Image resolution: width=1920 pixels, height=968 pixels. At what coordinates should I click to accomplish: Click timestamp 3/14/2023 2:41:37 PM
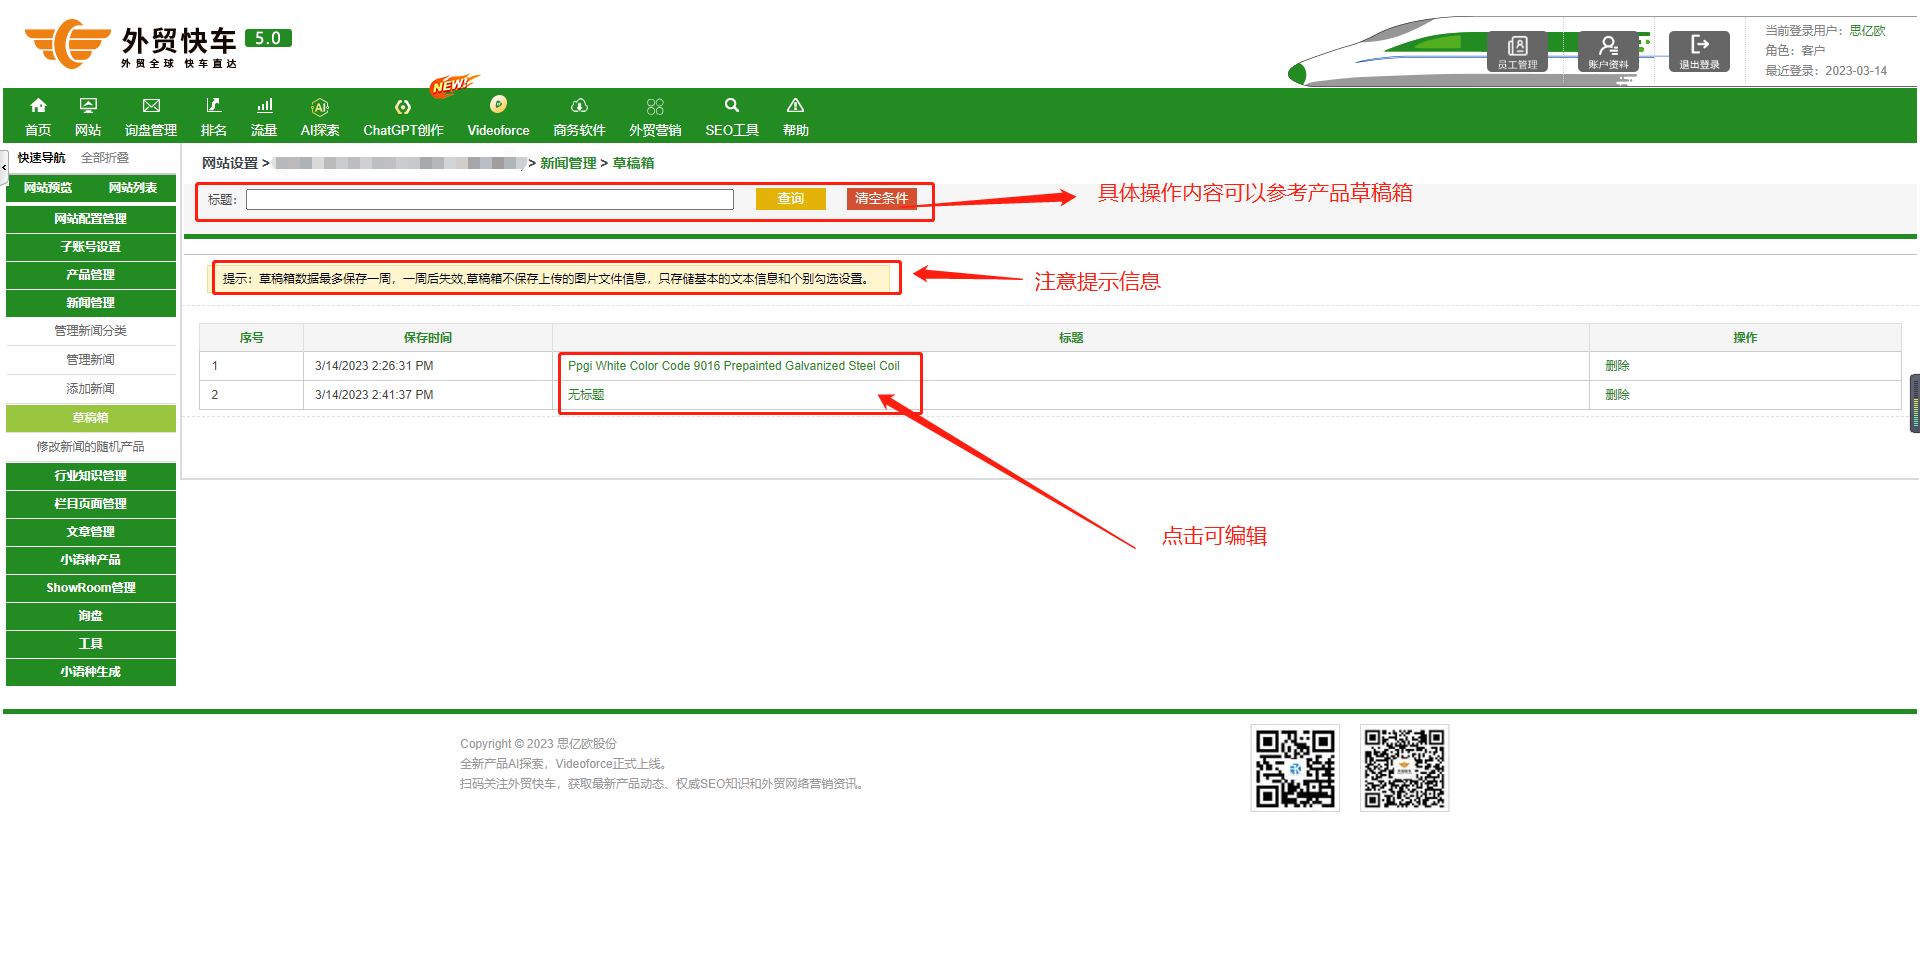tap(374, 395)
